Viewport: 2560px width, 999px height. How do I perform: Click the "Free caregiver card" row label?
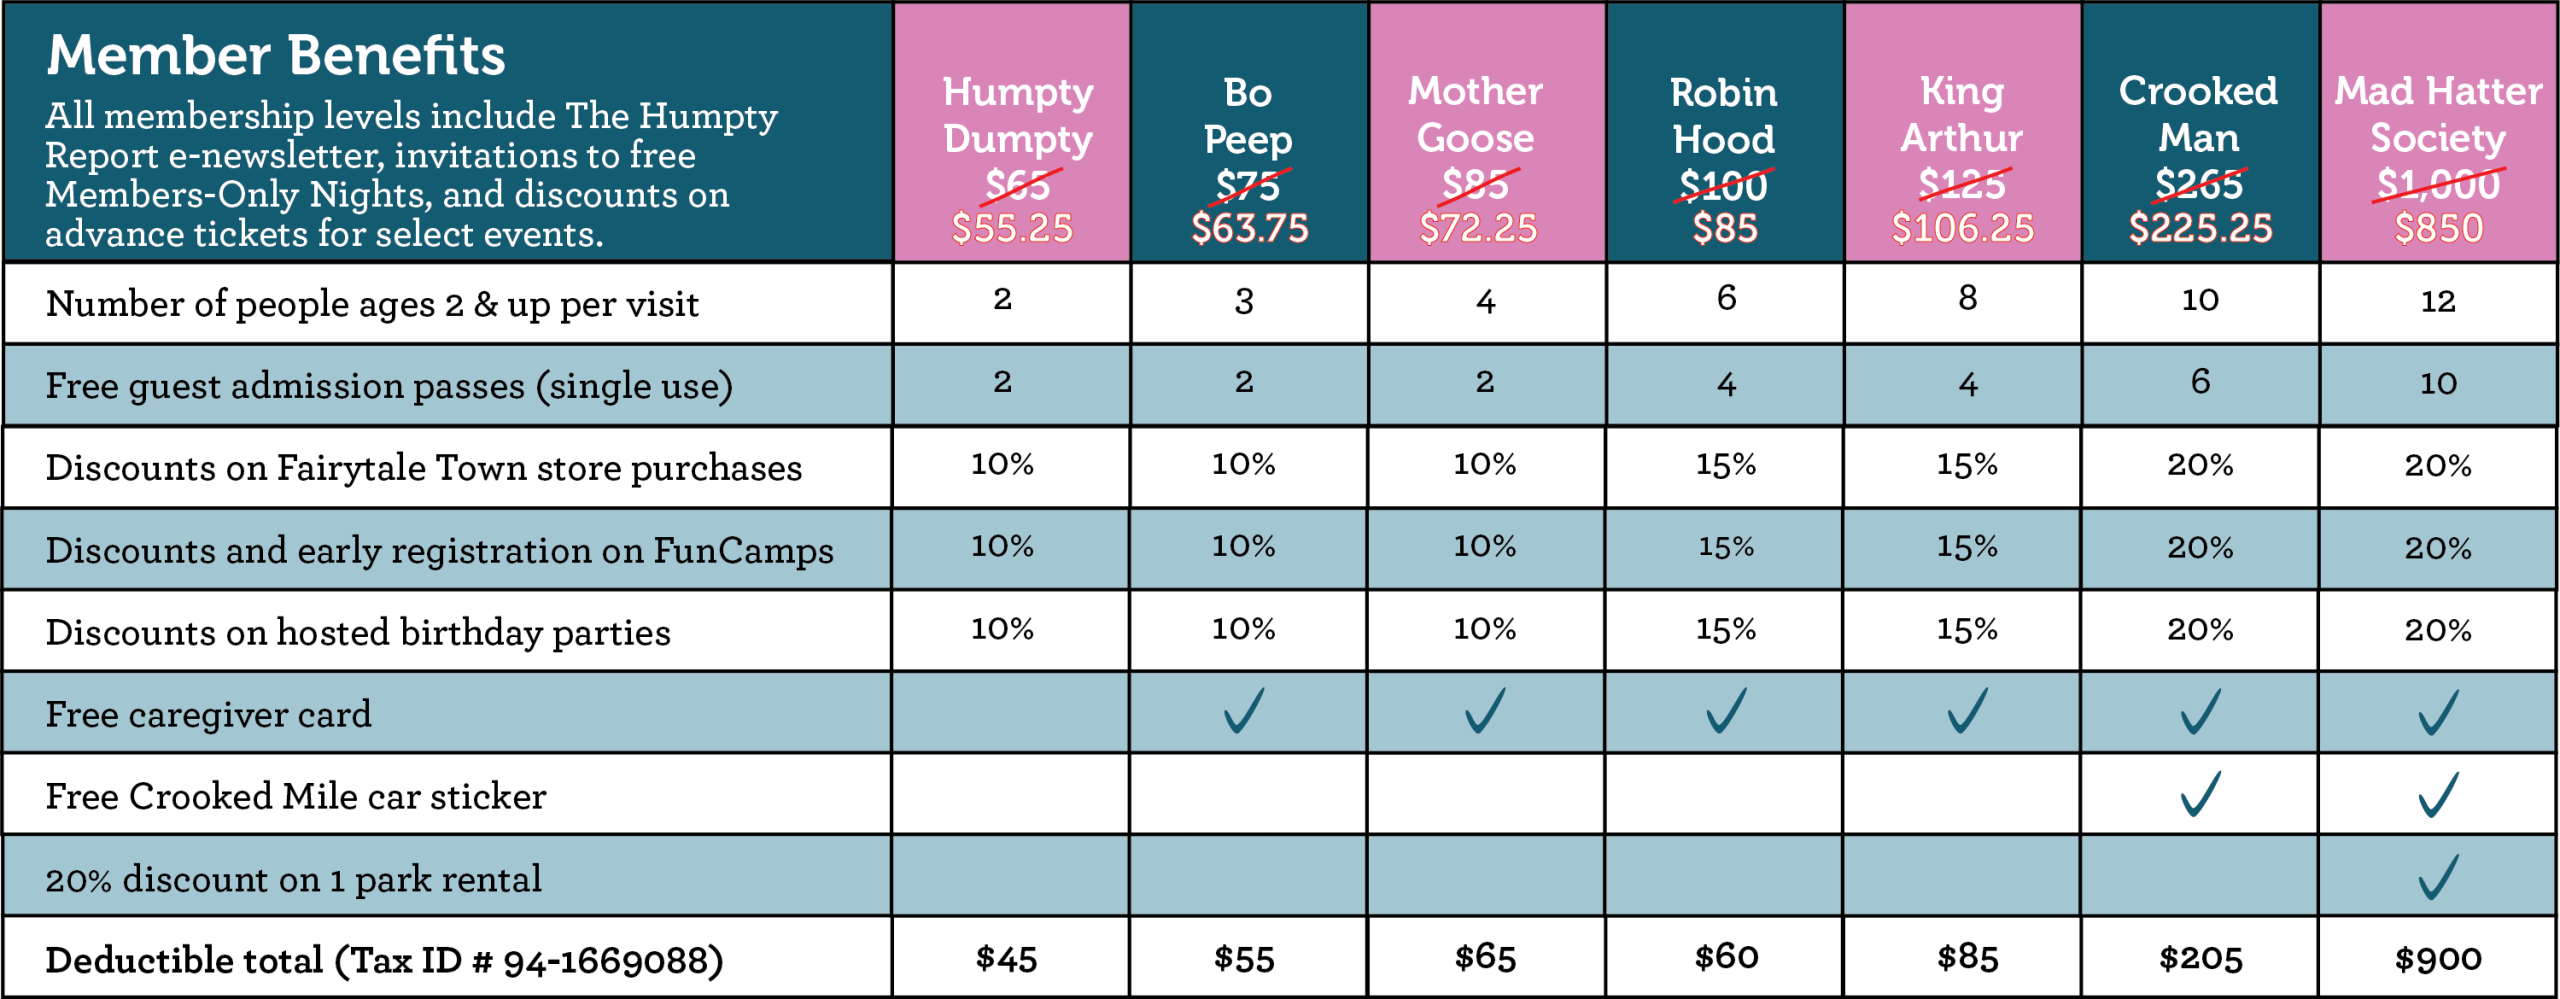pyautogui.click(x=208, y=714)
